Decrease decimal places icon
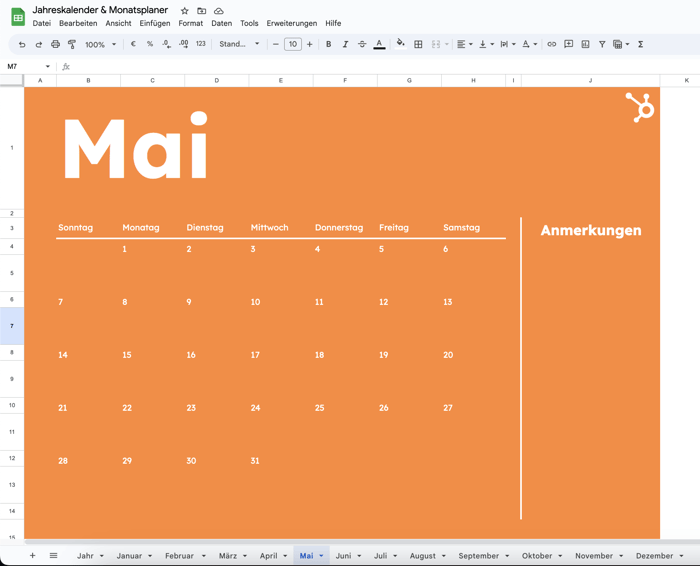700x566 pixels. [167, 44]
